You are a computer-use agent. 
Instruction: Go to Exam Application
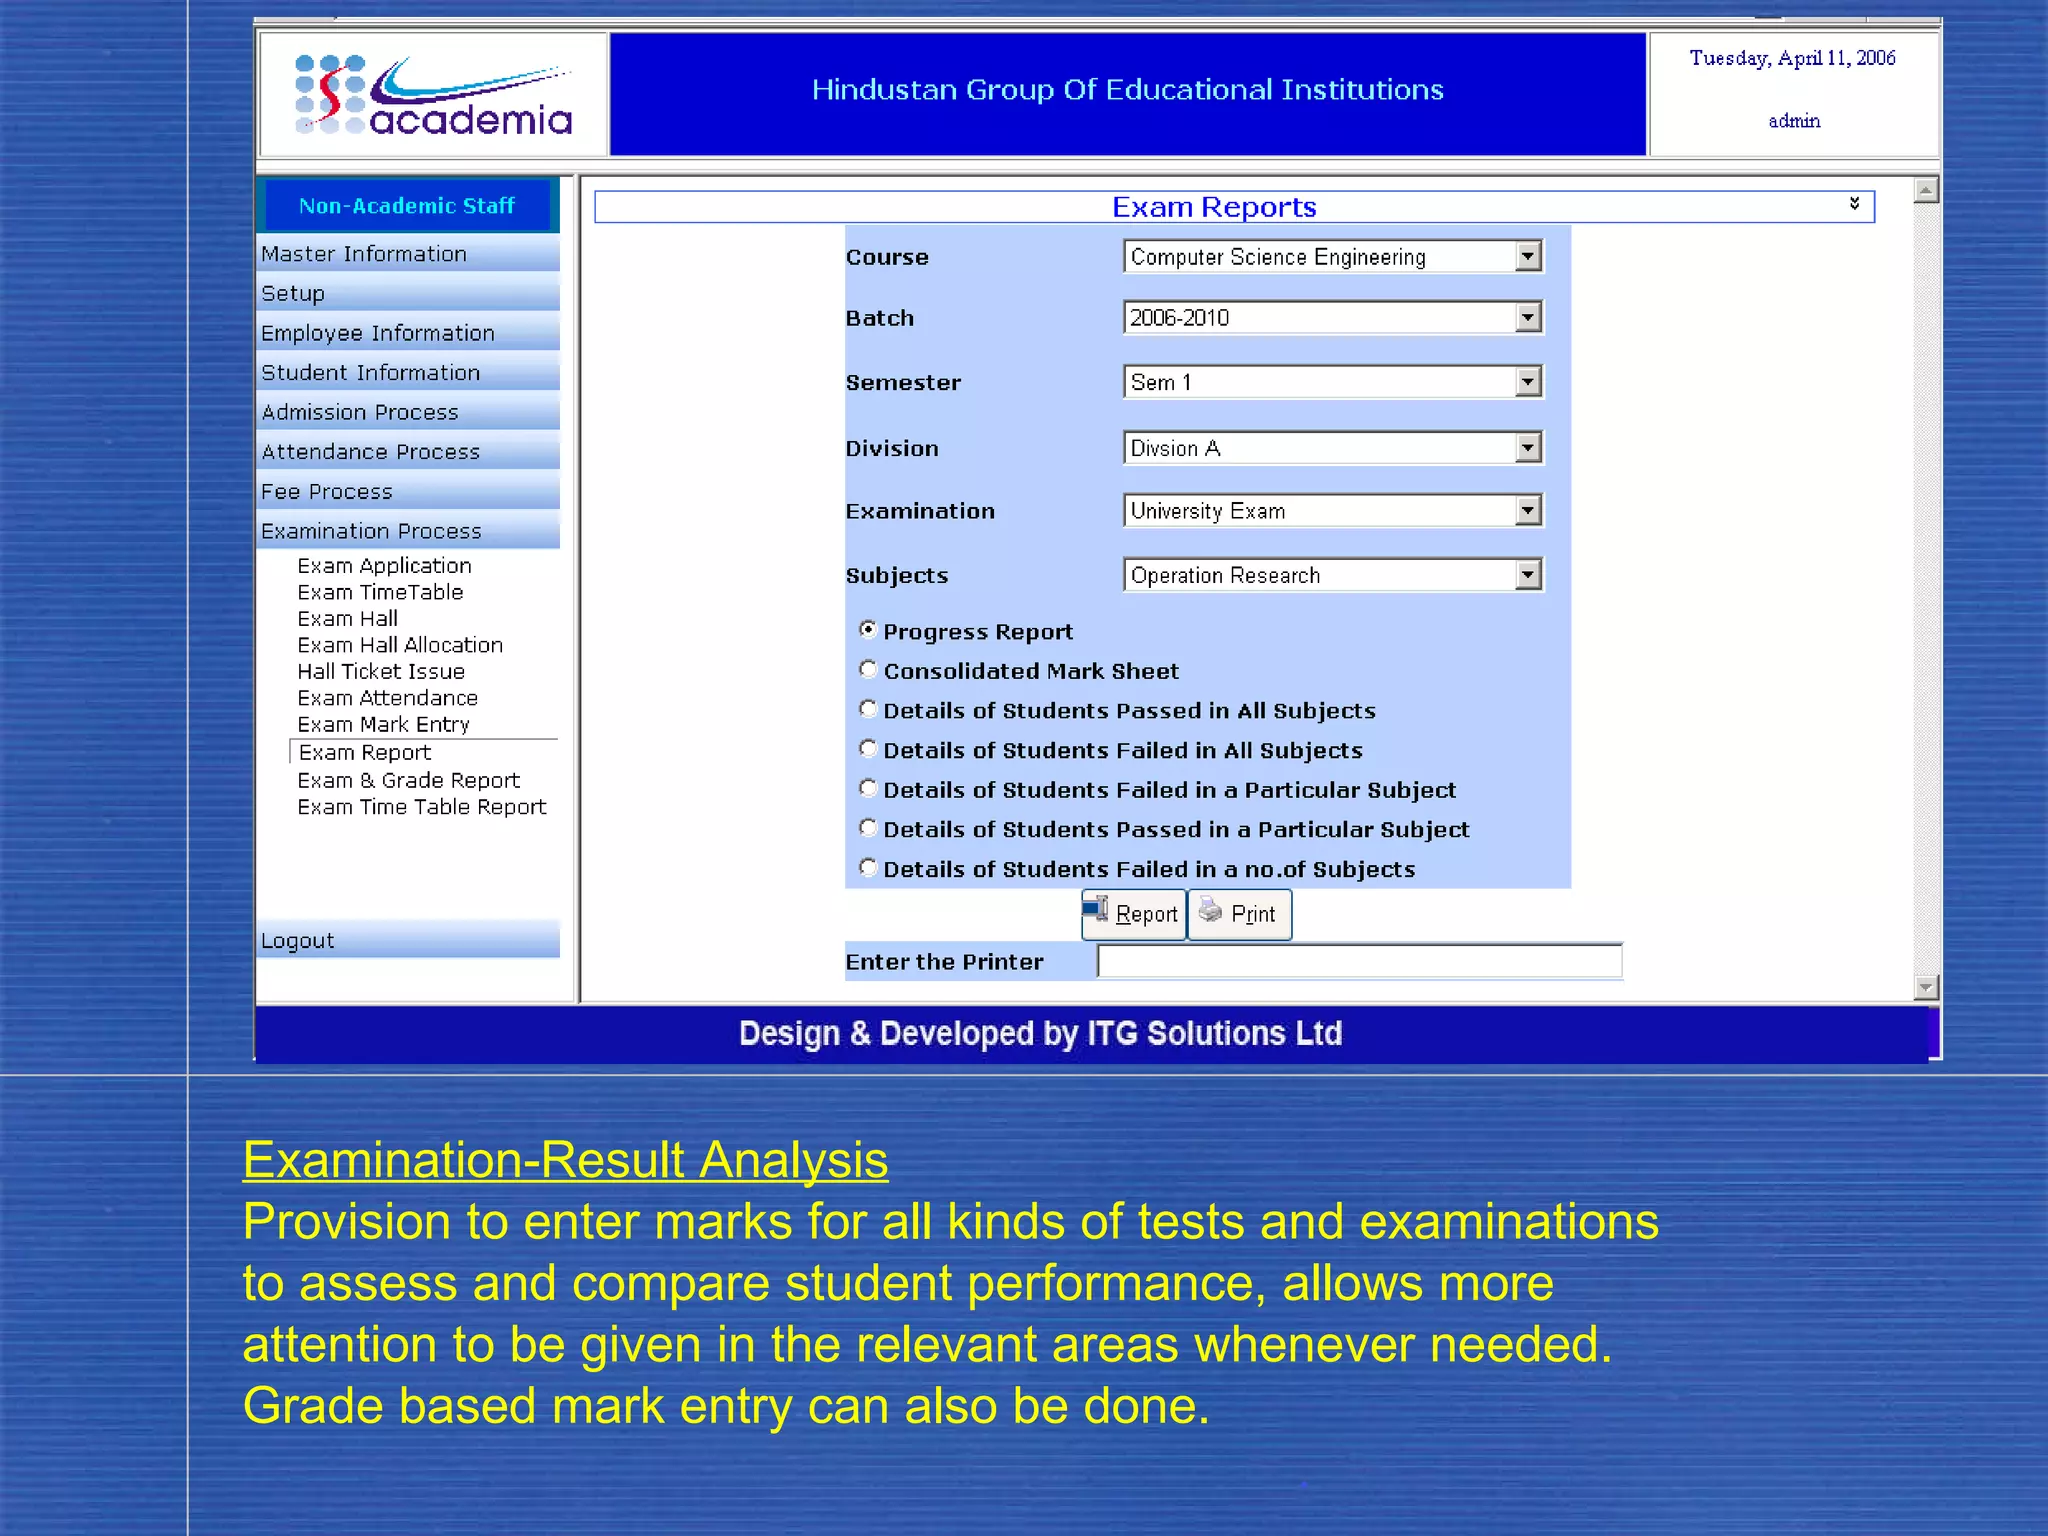(x=384, y=565)
